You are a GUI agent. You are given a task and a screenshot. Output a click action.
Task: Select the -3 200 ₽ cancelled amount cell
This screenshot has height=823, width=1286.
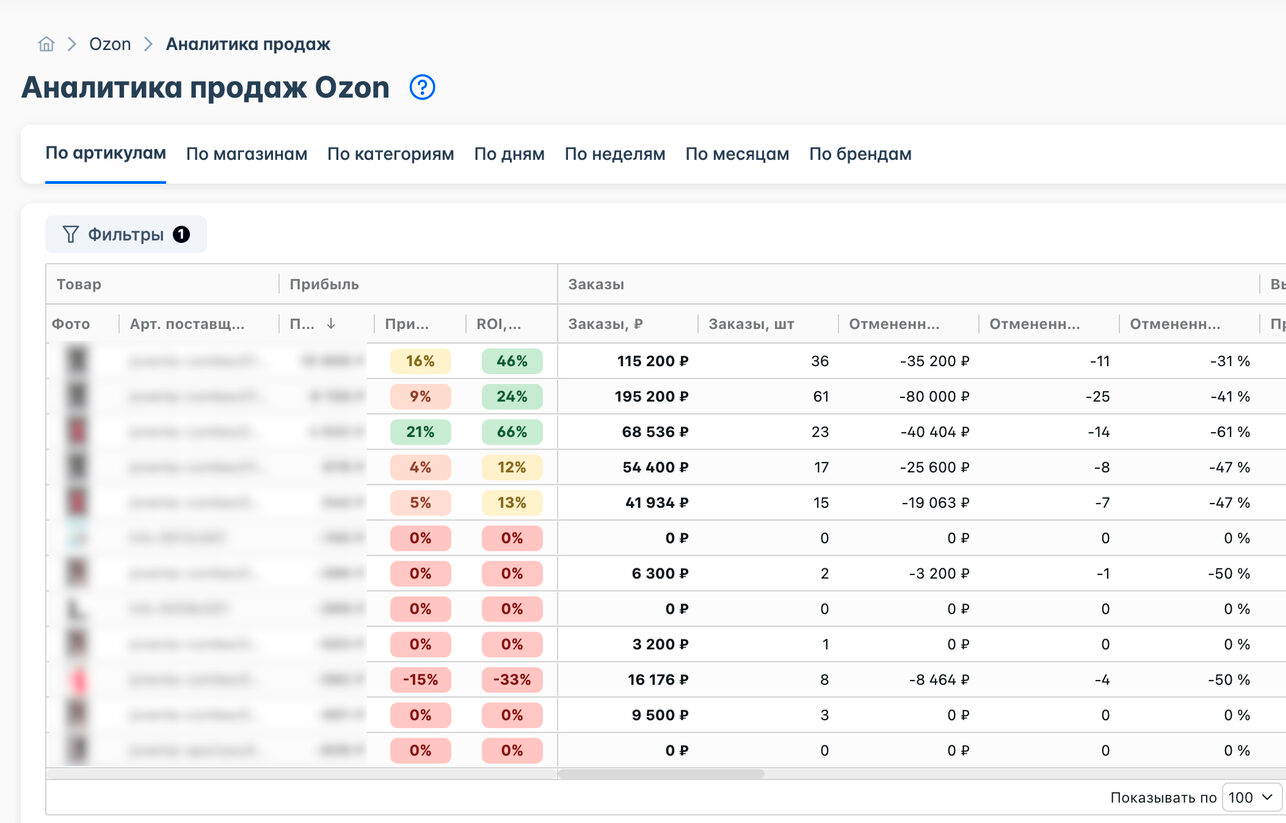coord(909,574)
